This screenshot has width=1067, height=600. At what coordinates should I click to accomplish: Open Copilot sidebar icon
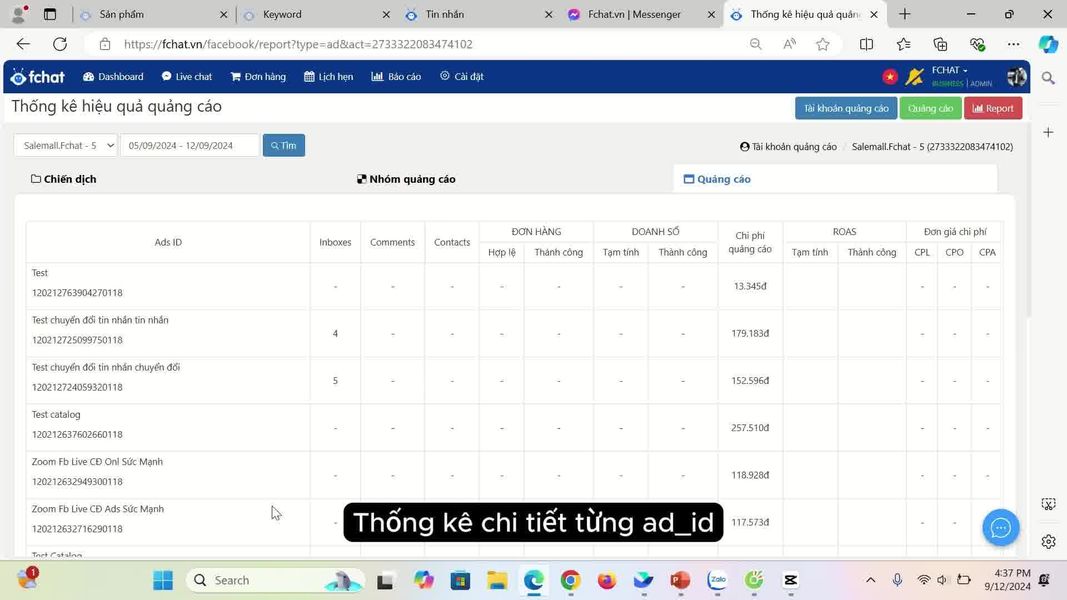pyautogui.click(x=1048, y=44)
